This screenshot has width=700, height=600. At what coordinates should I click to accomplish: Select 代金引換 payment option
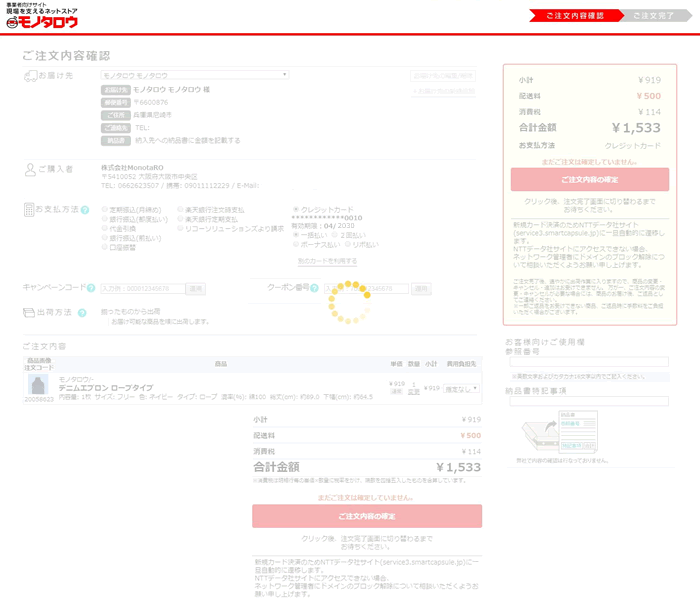tap(105, 228)
